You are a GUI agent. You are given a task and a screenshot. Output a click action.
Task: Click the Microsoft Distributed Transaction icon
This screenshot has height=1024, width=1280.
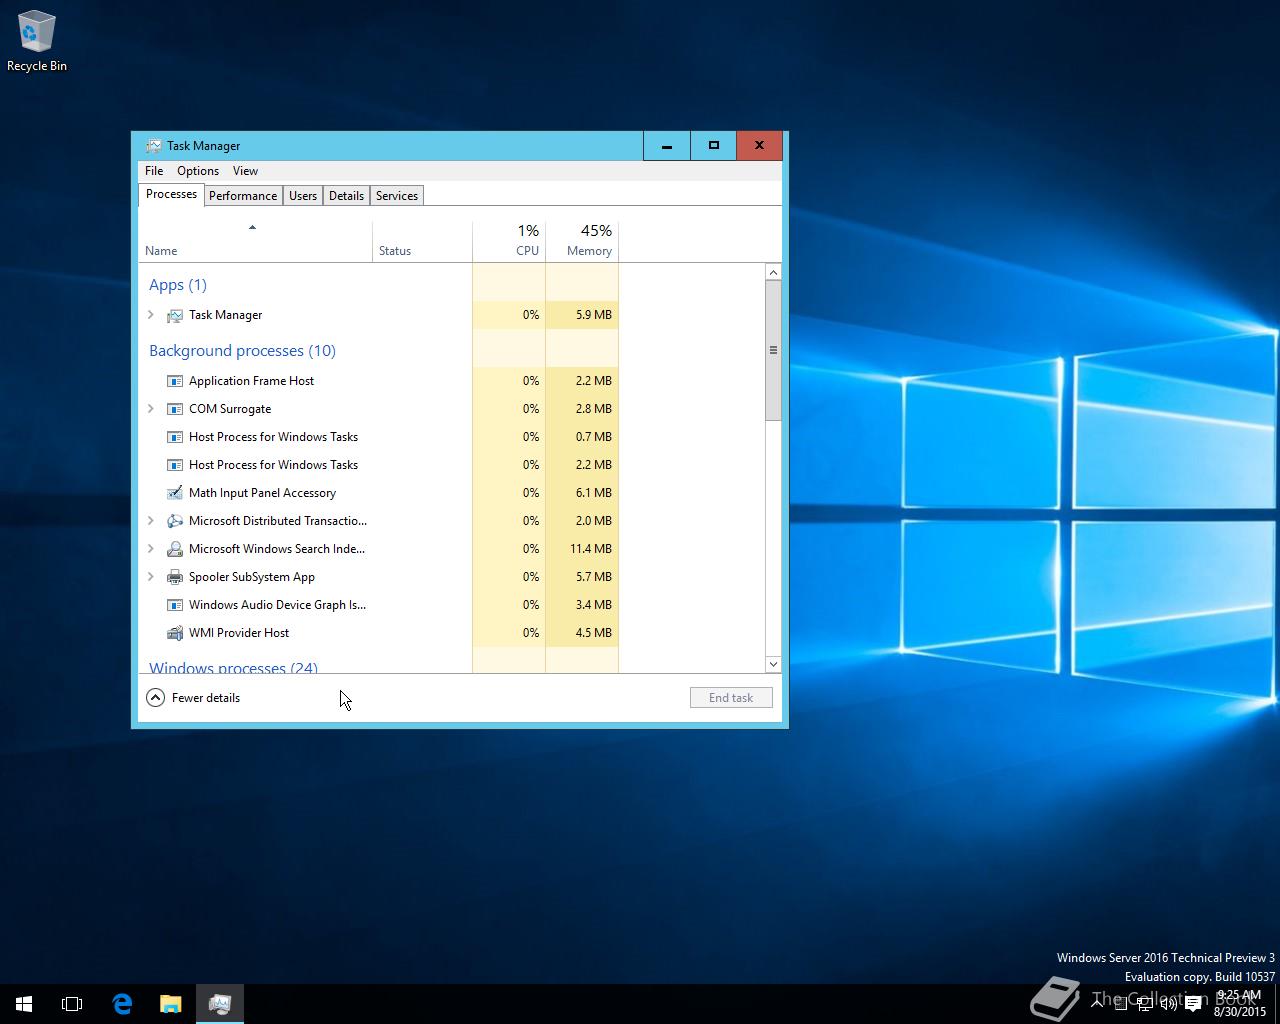point(175,521)
